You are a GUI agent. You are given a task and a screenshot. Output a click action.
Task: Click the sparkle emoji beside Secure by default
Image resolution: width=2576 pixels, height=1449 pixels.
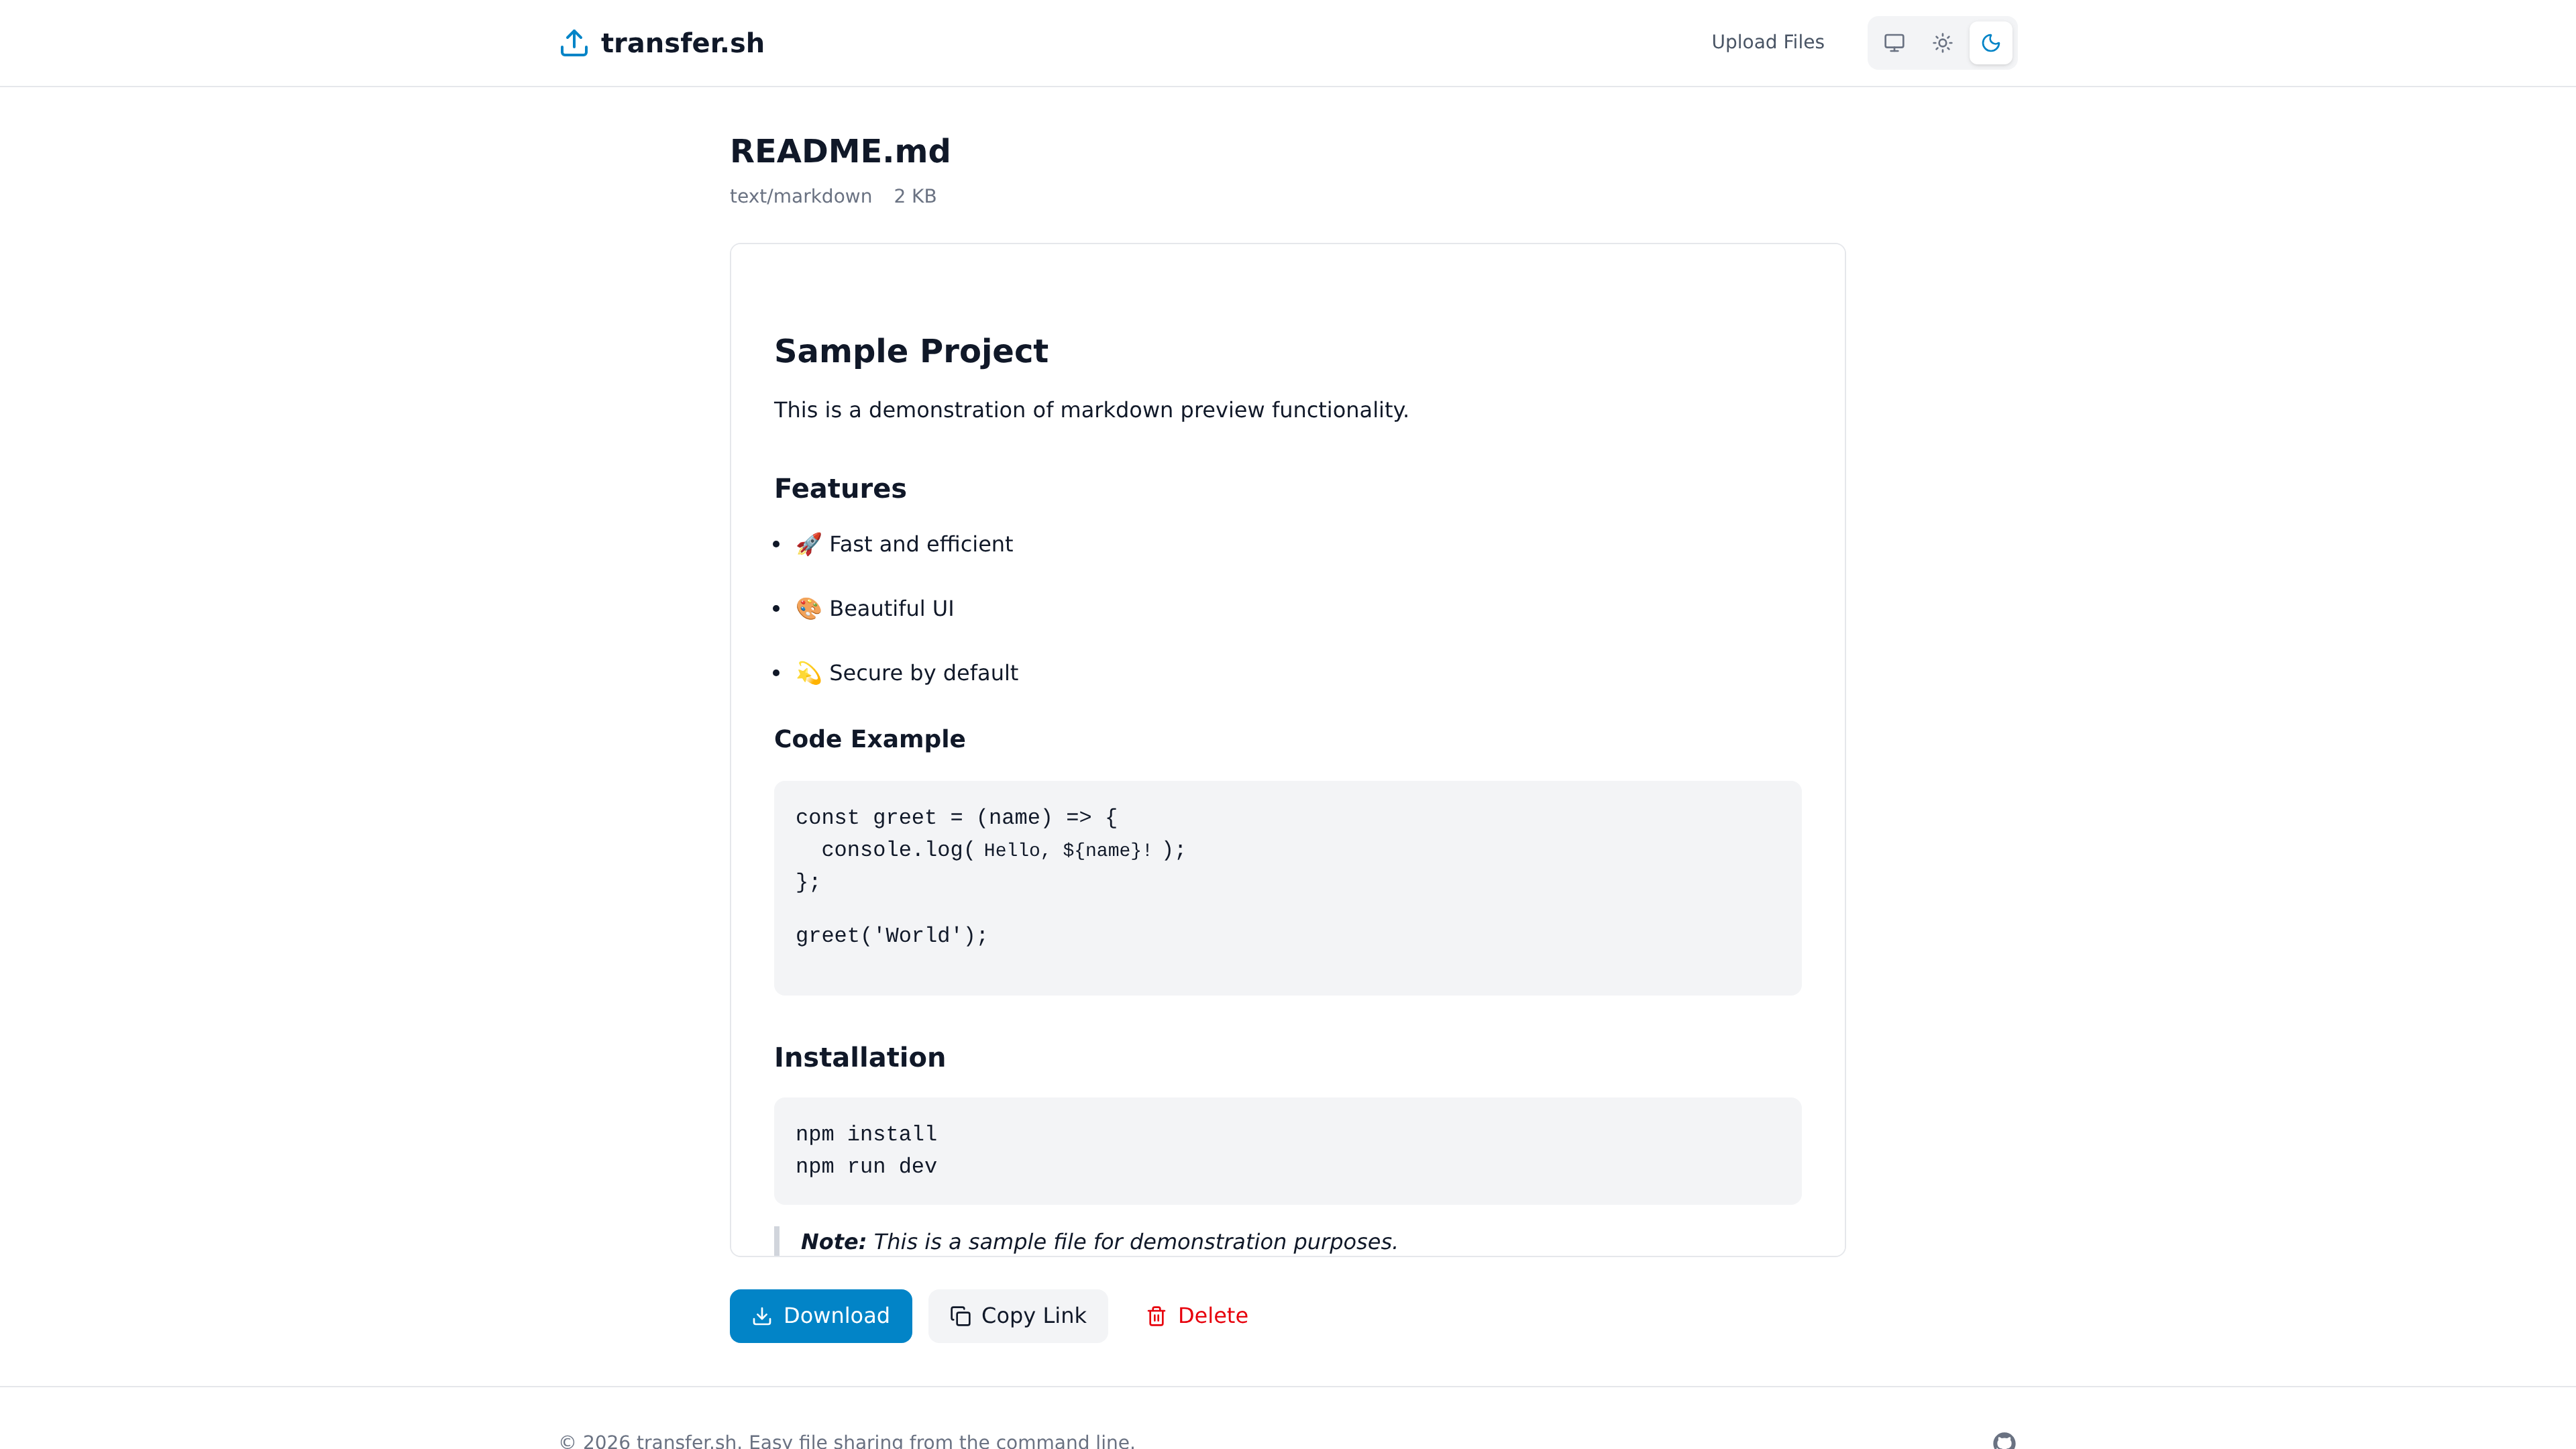click(x=808, y=672)
